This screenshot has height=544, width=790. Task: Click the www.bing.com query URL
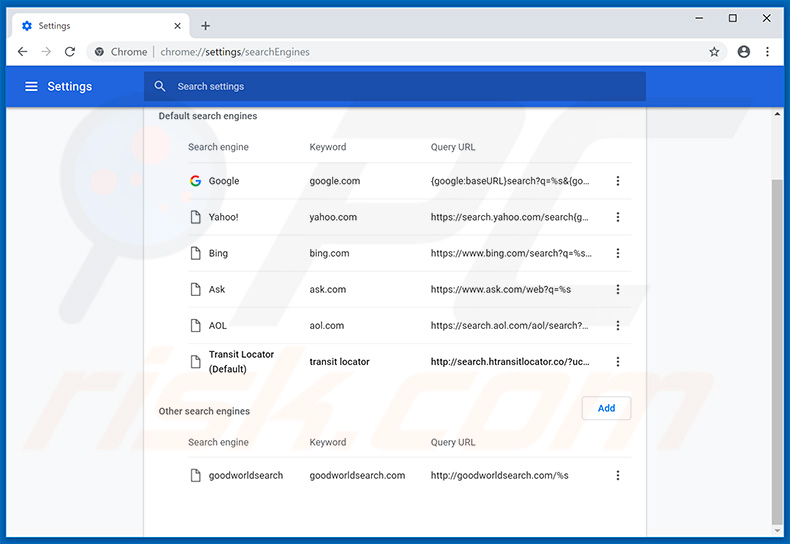(x=511, y=253)
